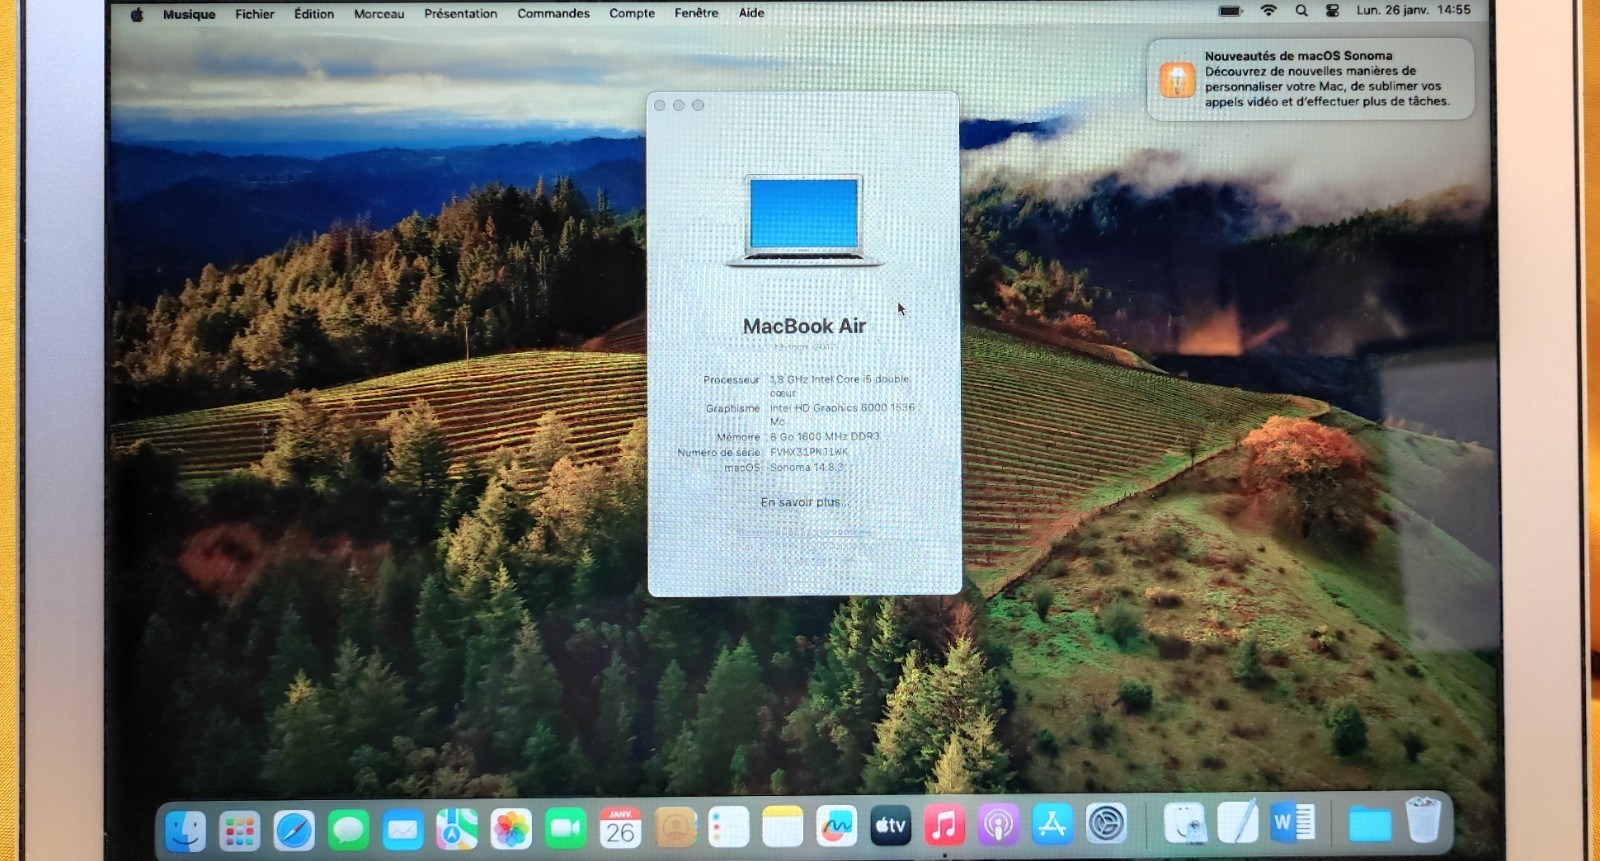Open the Fenêtre menu
Viewport: 1600px width, 861px height.
click(x=696, y=13)
